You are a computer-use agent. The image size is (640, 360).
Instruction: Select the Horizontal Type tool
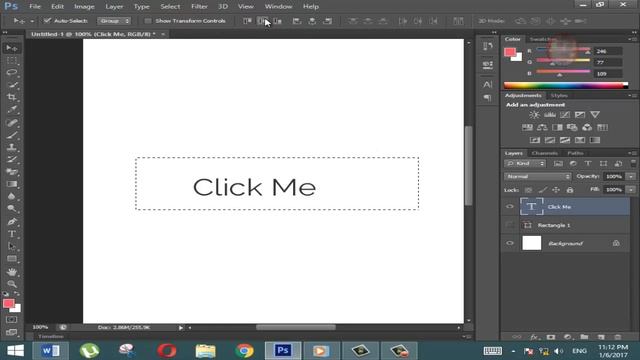click(11, 234)
